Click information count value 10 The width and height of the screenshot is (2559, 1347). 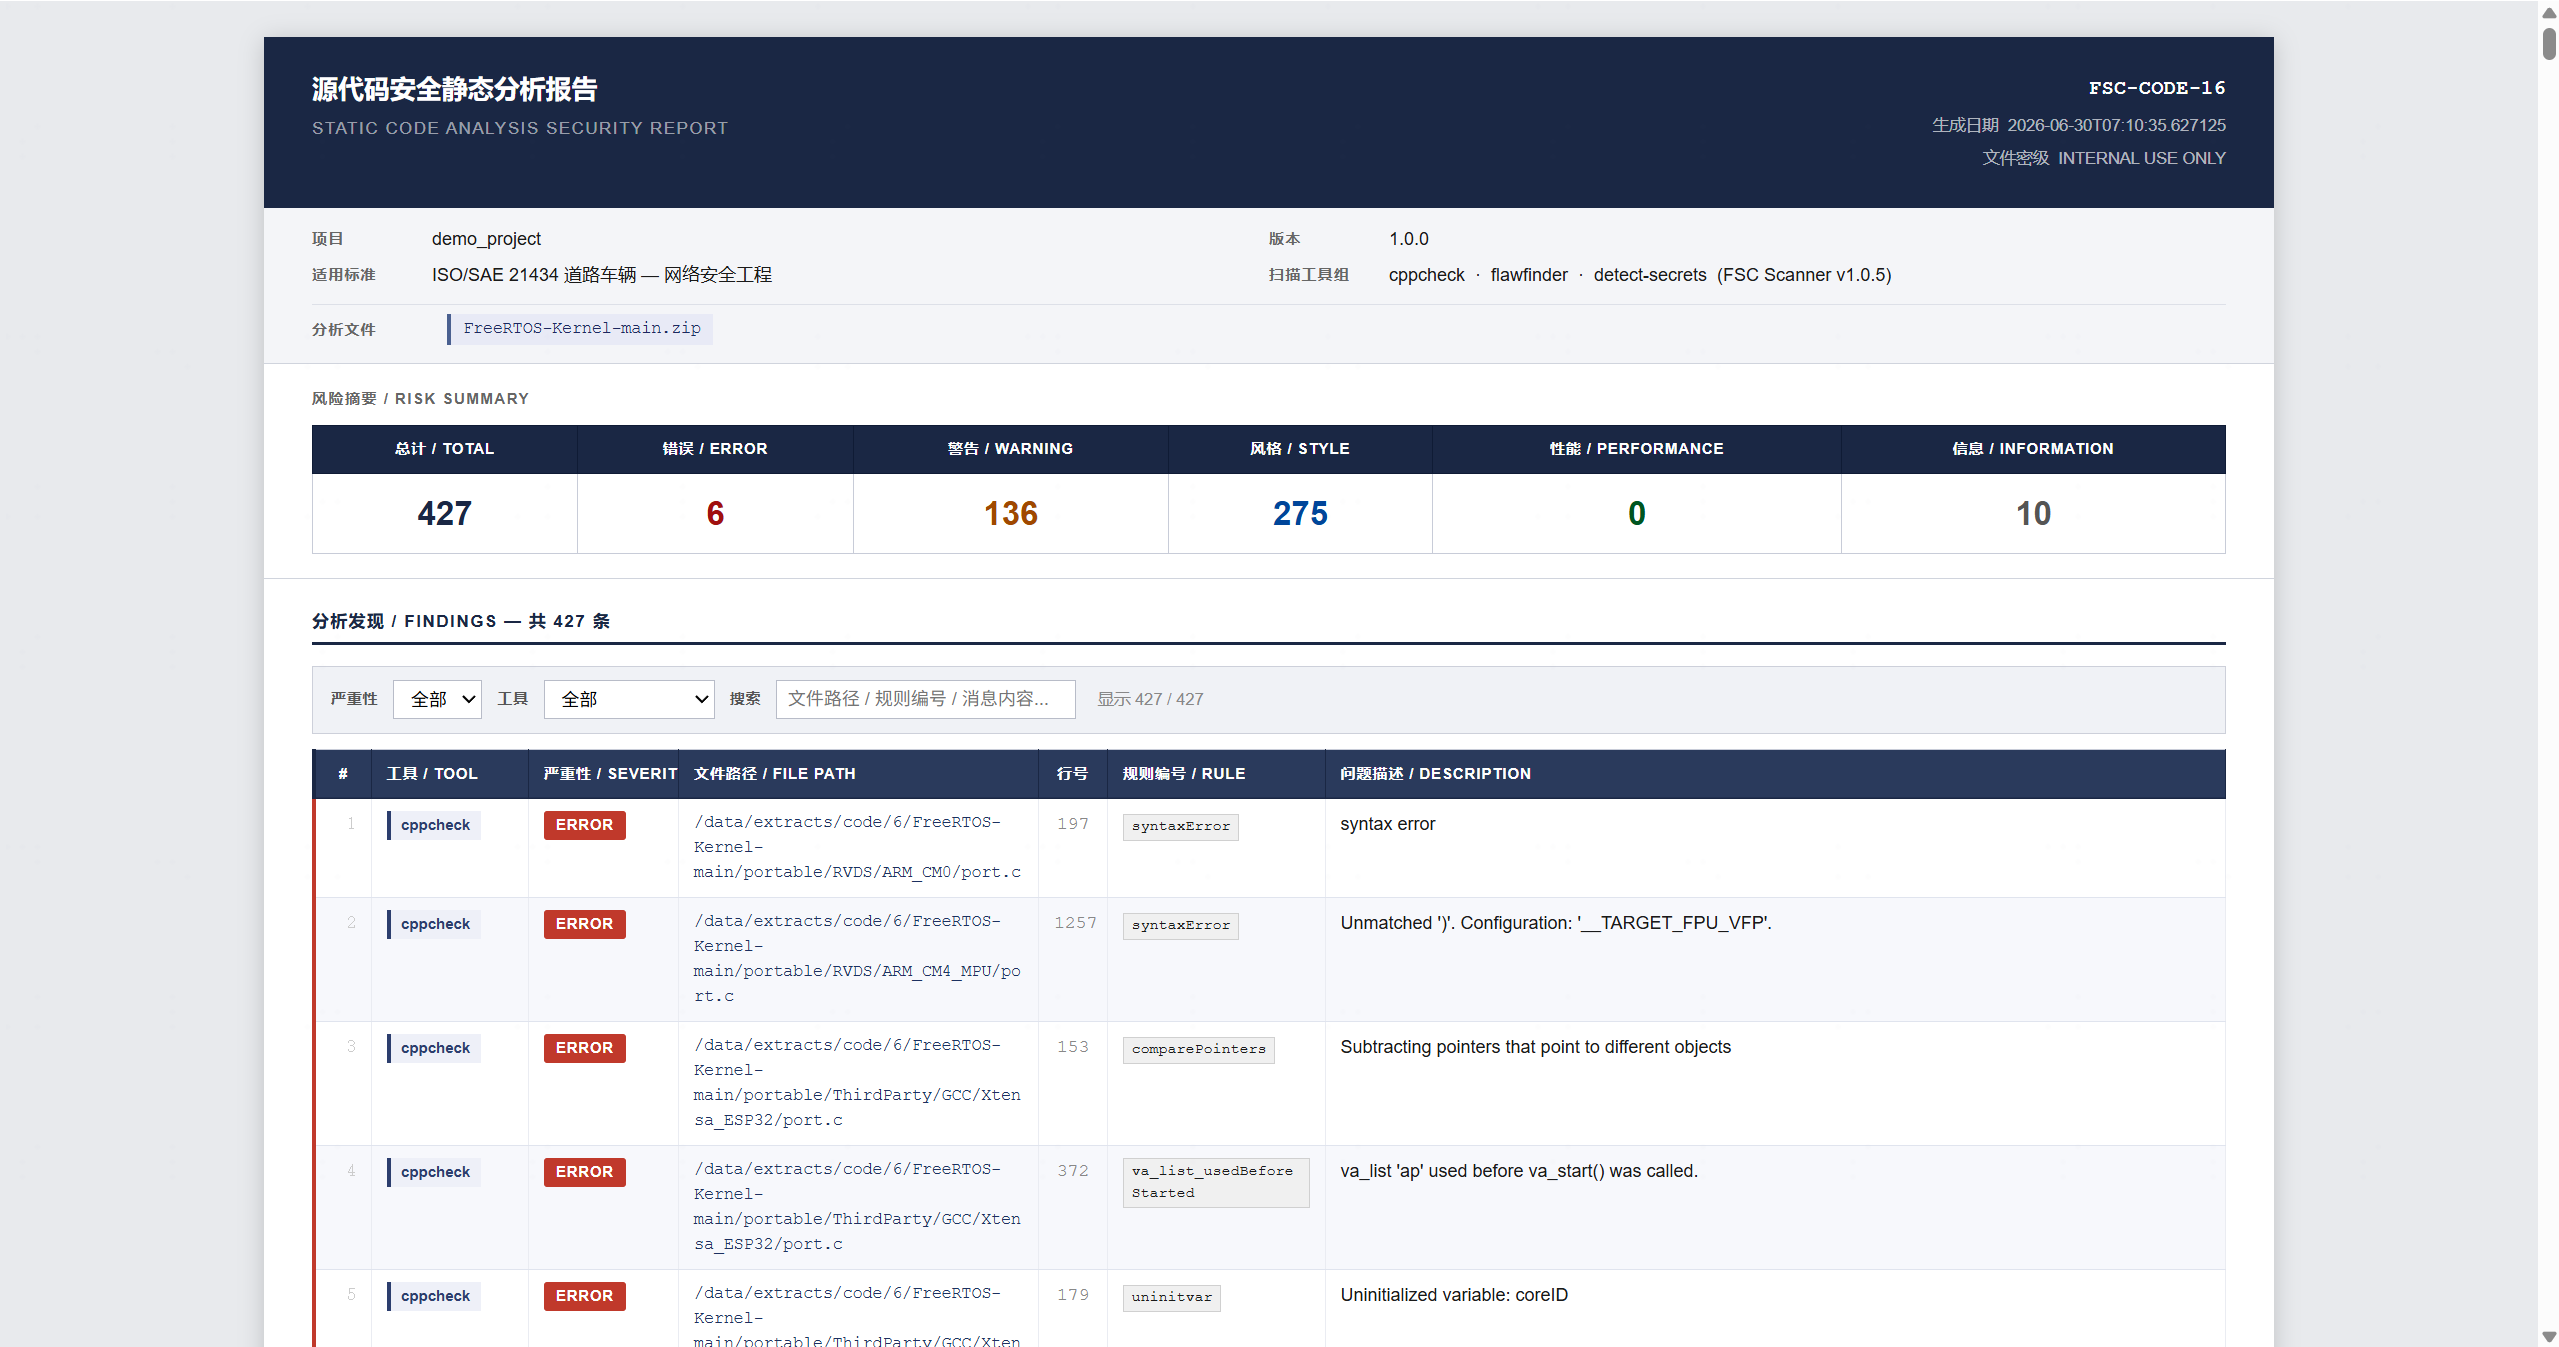(x=2033, y=513)
